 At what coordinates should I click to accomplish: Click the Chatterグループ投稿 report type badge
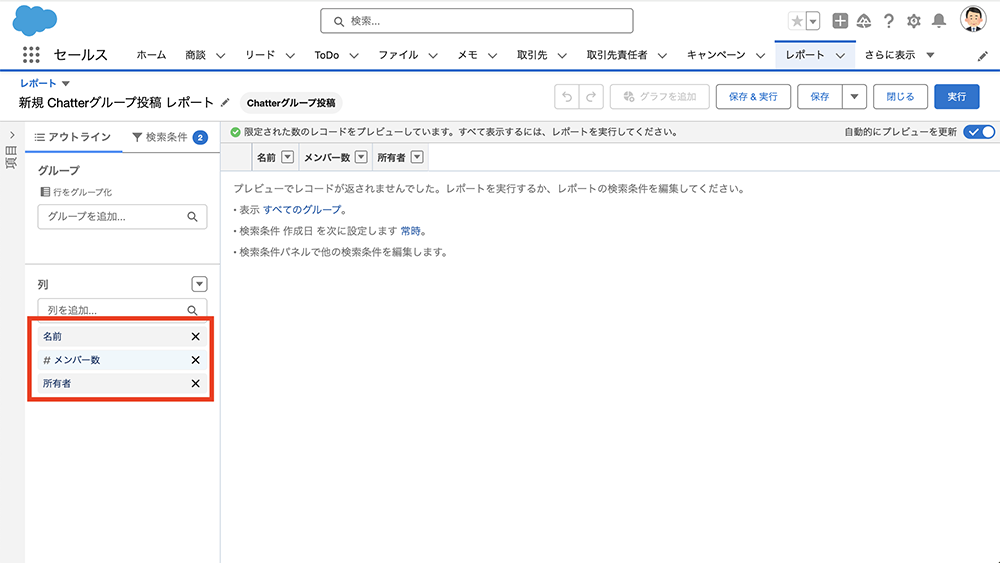tap(291, 103)
